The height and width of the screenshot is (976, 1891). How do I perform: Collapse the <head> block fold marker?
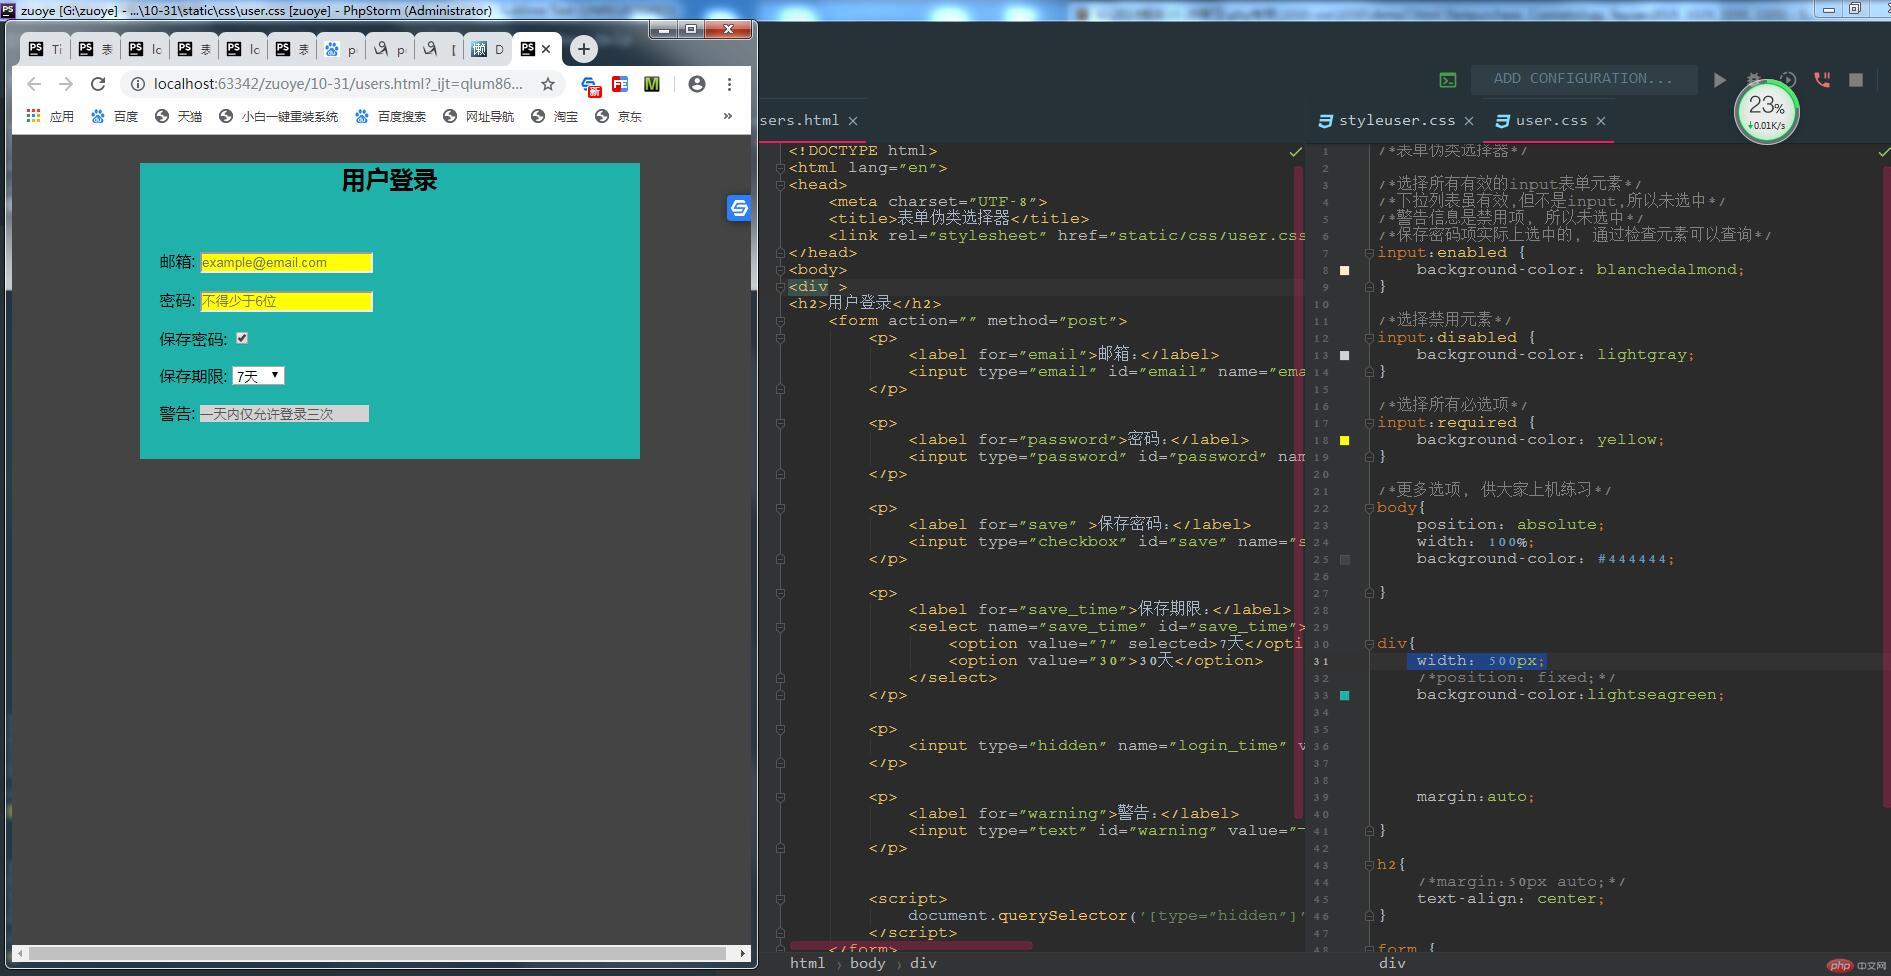(781, 185)
